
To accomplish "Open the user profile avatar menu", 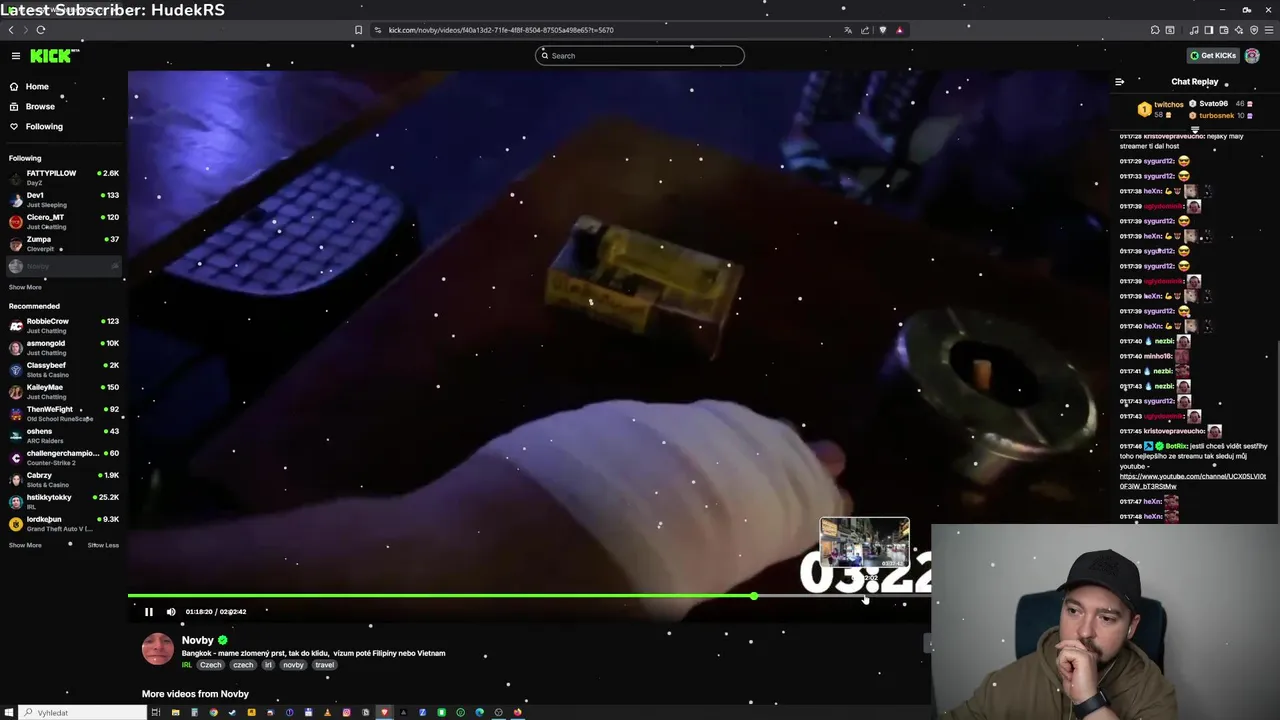I will (x=1252, y=56).
